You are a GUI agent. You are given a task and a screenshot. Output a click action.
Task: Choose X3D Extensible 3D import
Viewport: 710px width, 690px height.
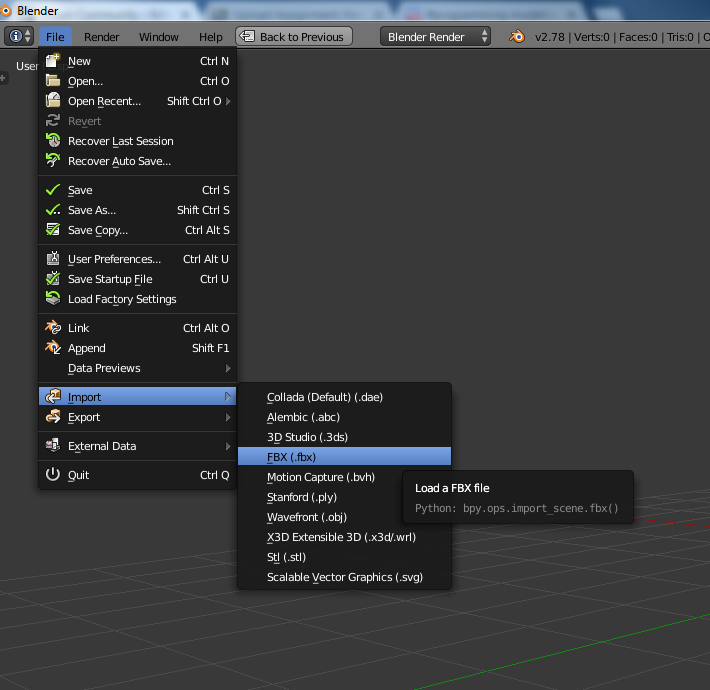click(x=344, y=537)
